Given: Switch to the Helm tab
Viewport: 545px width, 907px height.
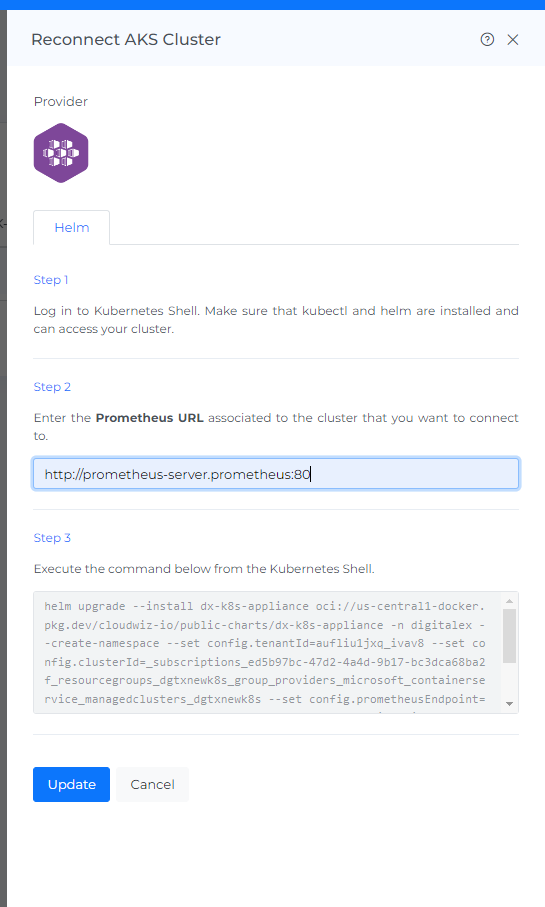Looking at the screenshot, I should tap(72, 227).
